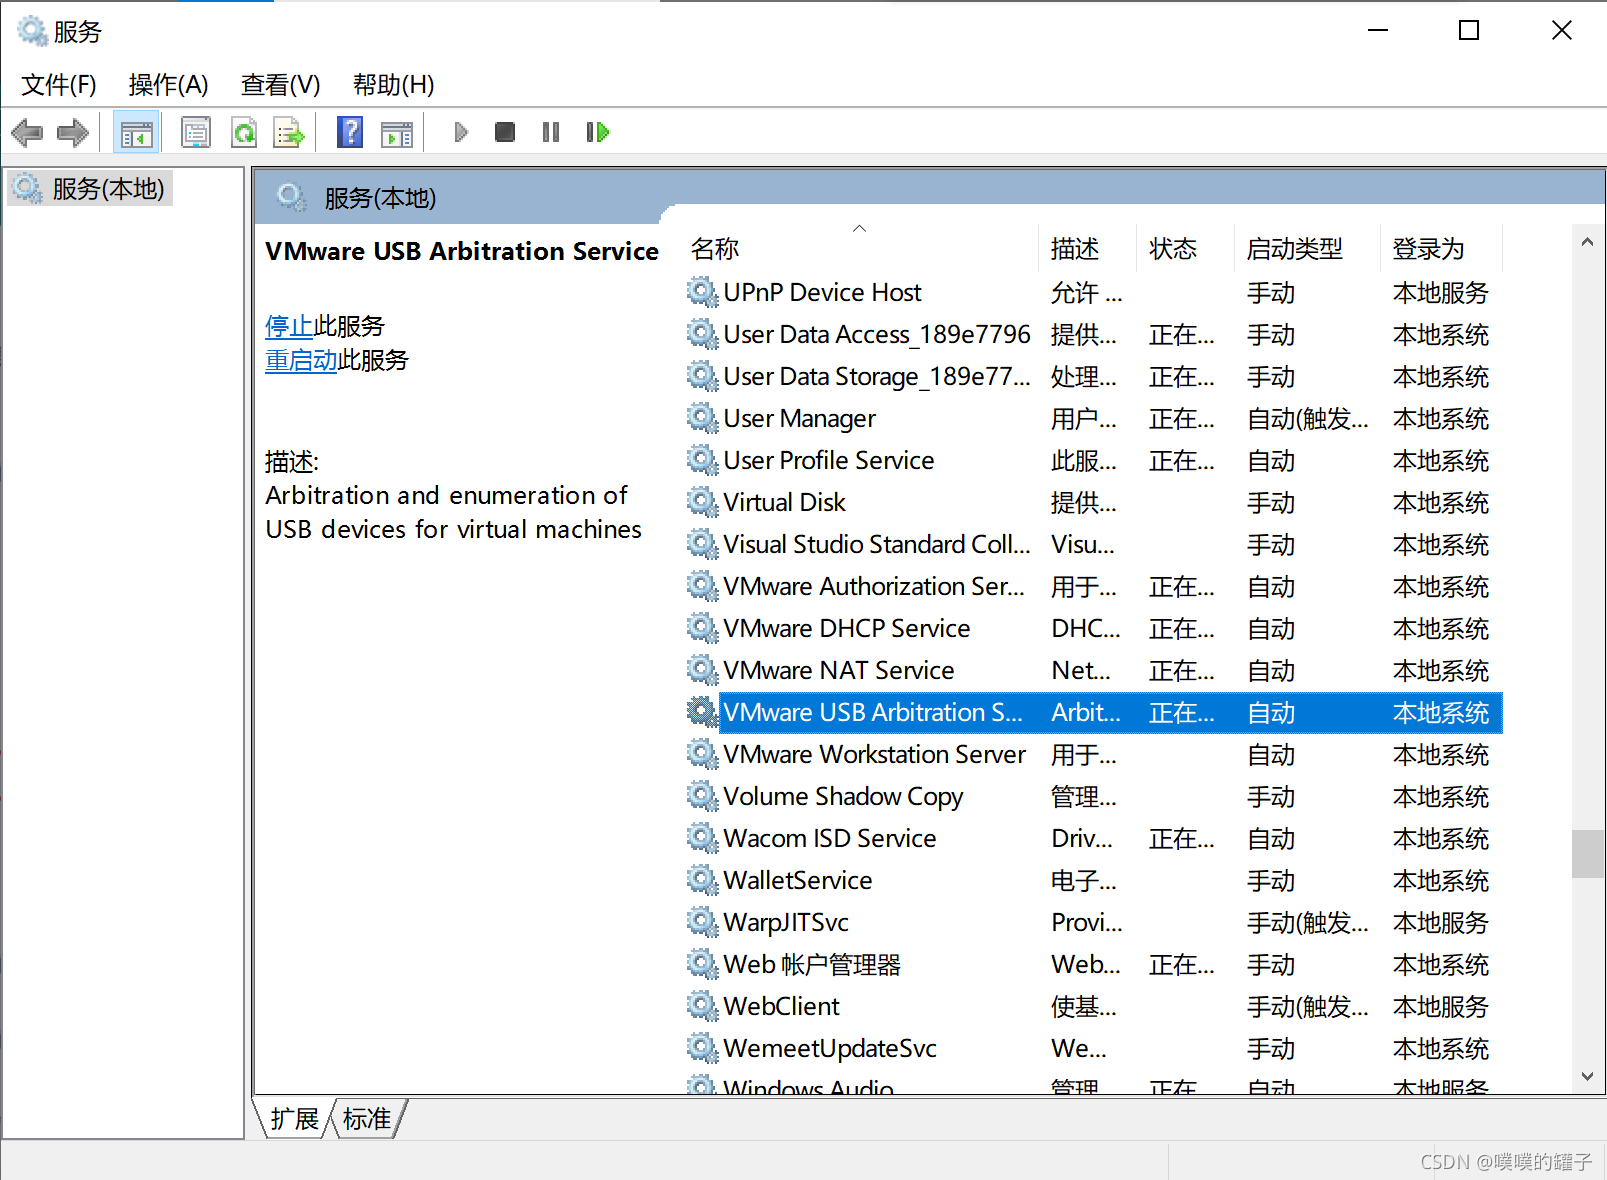Viewport: 1607px width, 1180px height.
Task: Open the Properties toolbar icon
Action: 196,132
